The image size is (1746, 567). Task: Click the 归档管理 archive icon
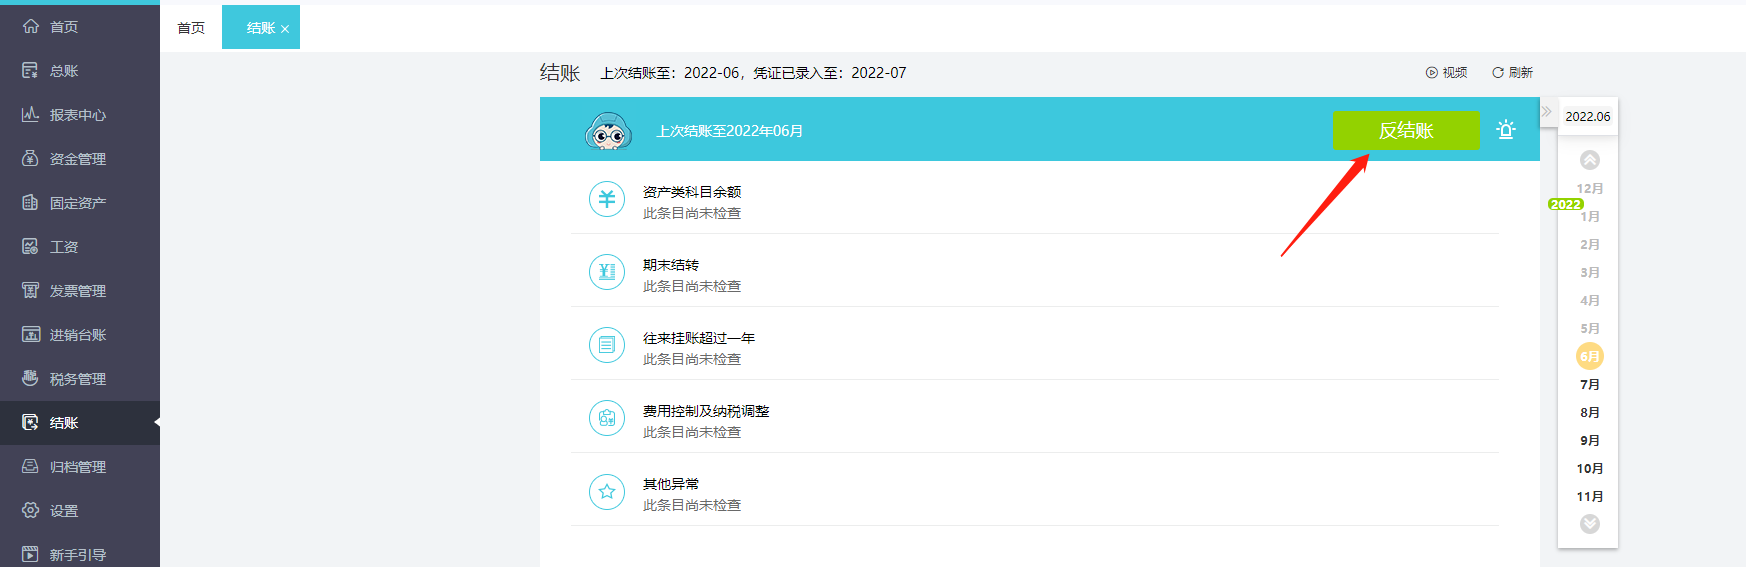[30, 467]
